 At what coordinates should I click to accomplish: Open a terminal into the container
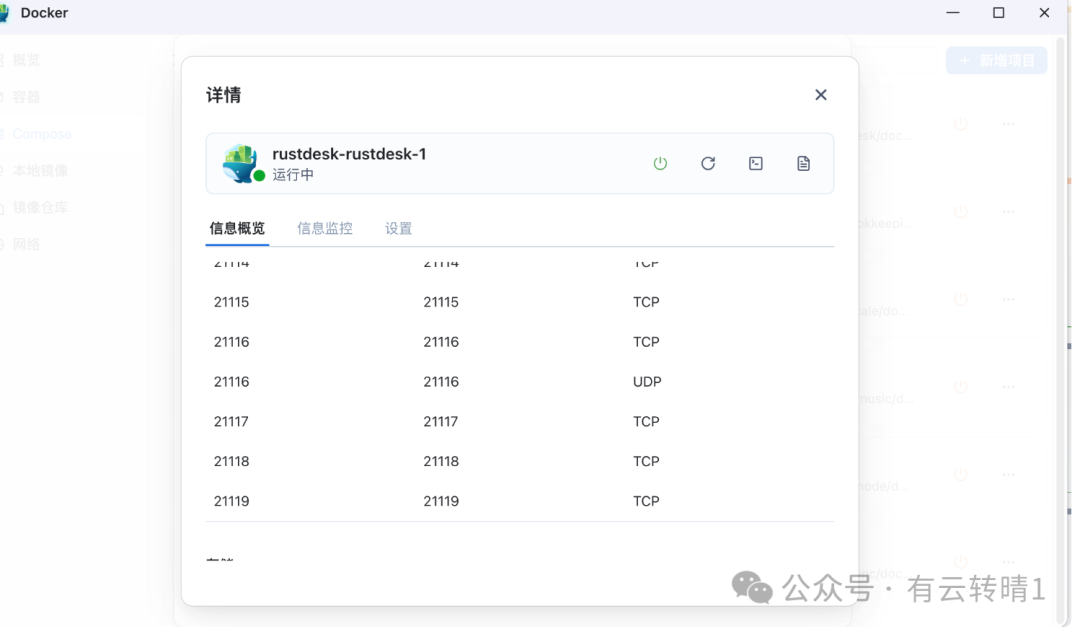[755, 163]
